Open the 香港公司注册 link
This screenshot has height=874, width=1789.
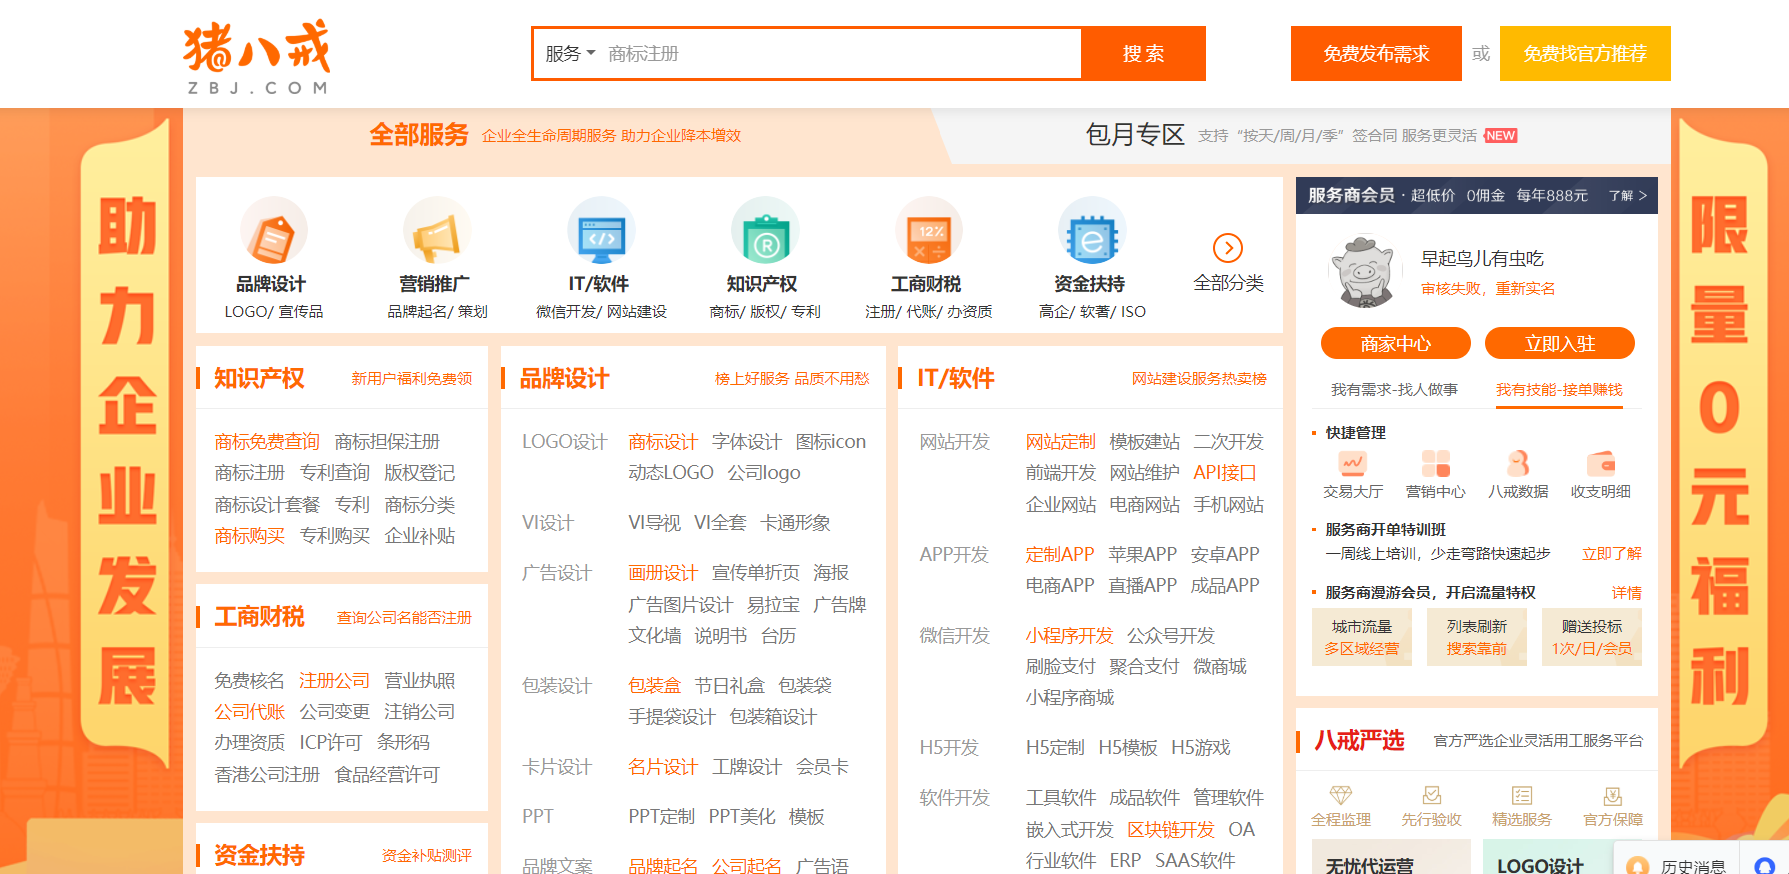267,774
